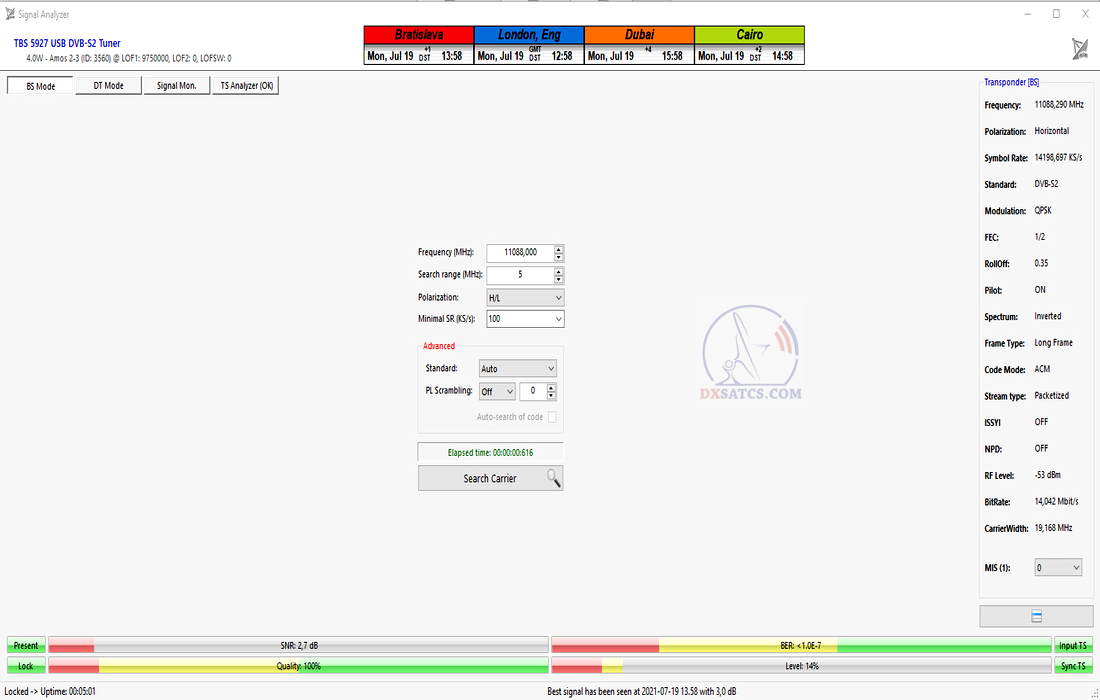The width and height of the screenshot is (1100, 700).
Task: Click the green Present status indicator
Action: pyautogui.click(x=26, y=646)
